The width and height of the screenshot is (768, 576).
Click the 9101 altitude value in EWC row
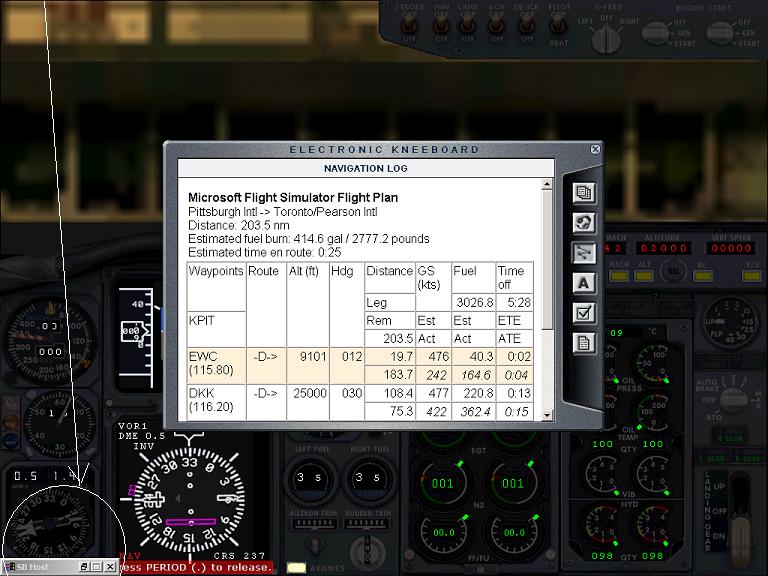coord(313,357)
